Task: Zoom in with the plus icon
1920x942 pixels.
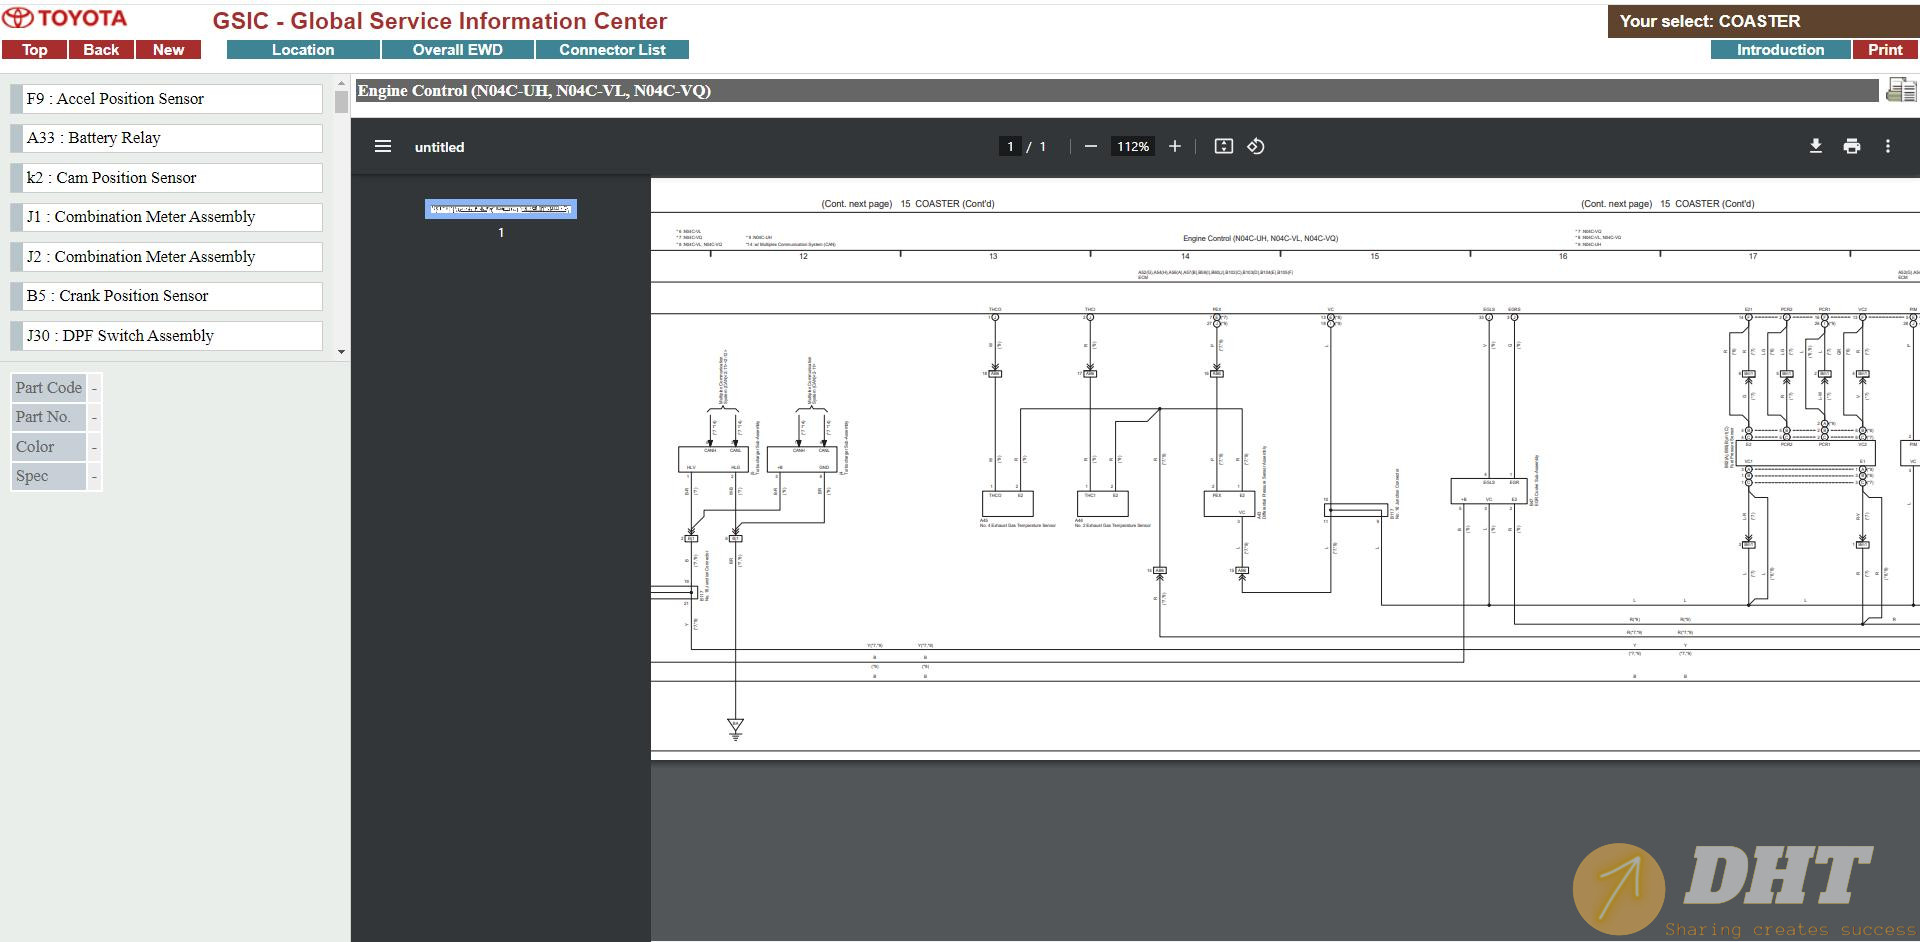Action: tap(1175, 146)
